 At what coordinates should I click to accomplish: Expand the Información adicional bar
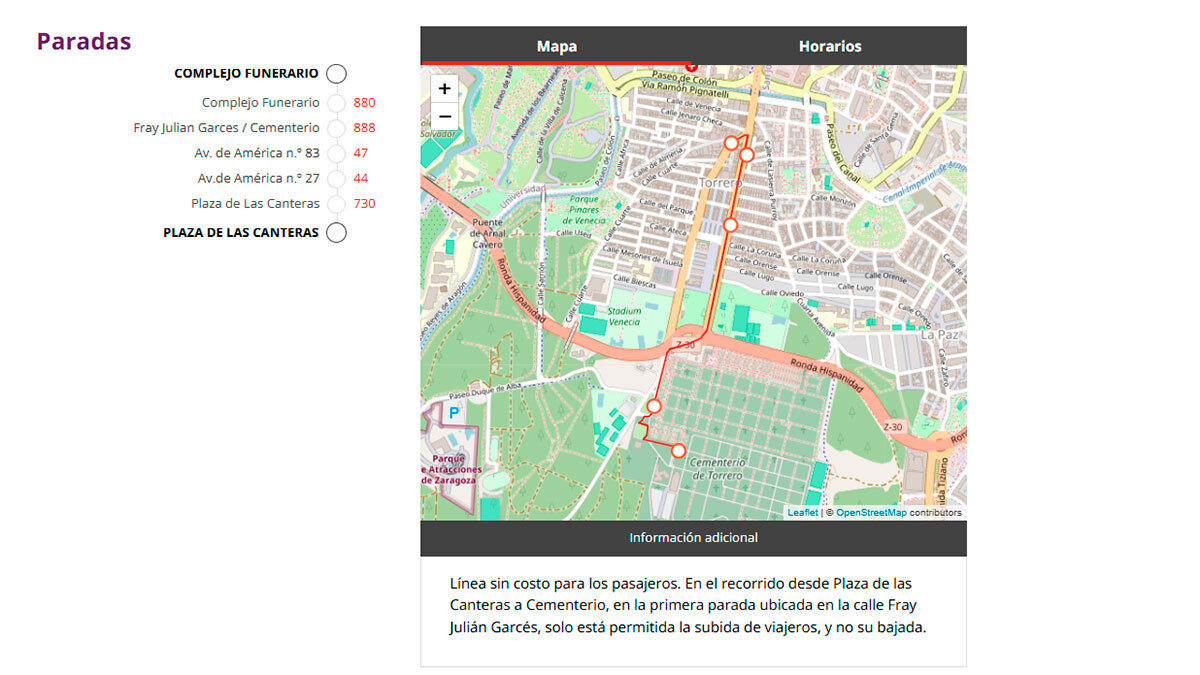(693, 538)
